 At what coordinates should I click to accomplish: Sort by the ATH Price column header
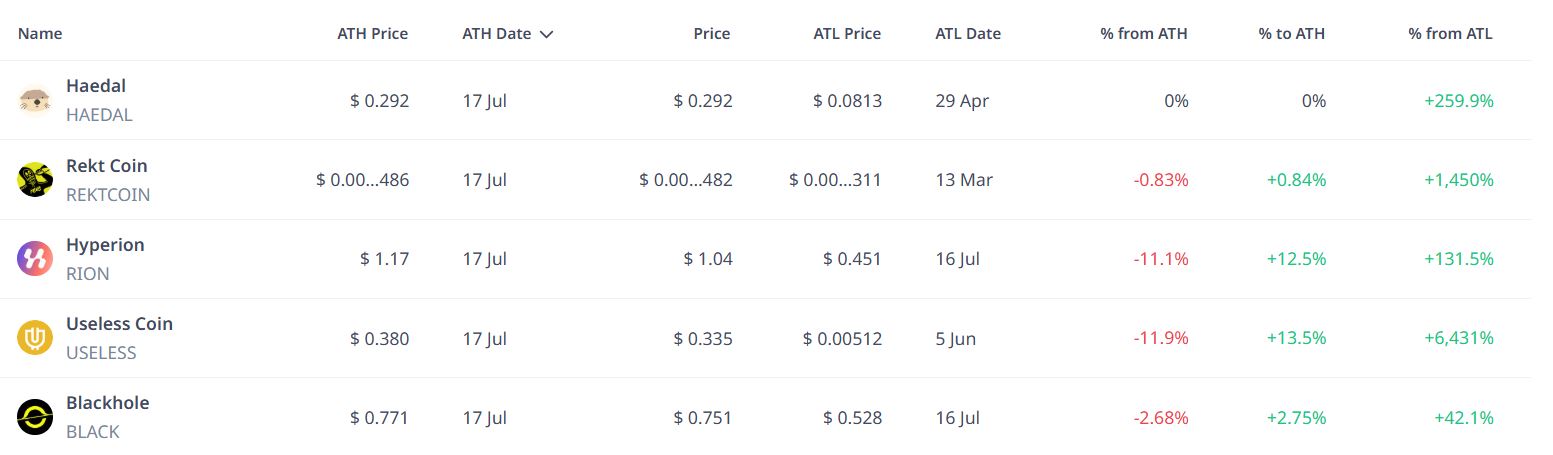click(372, 33)
